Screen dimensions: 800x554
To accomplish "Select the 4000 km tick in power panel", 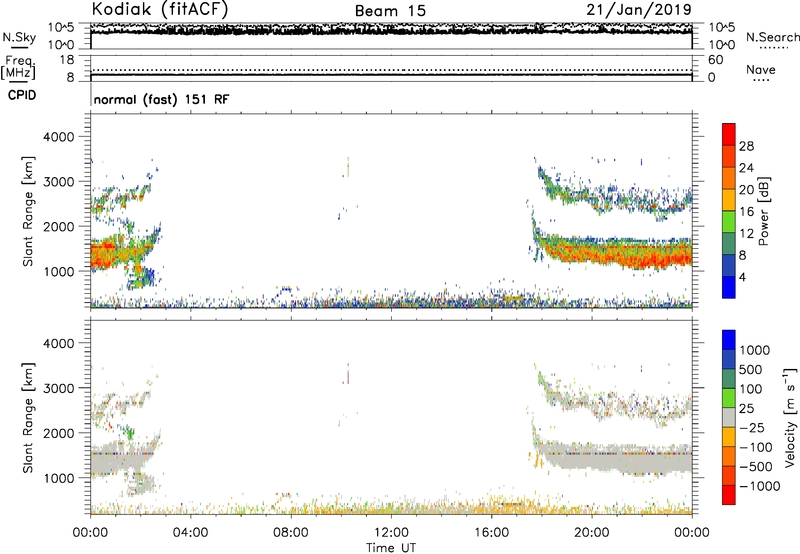I will pos(59,137).
